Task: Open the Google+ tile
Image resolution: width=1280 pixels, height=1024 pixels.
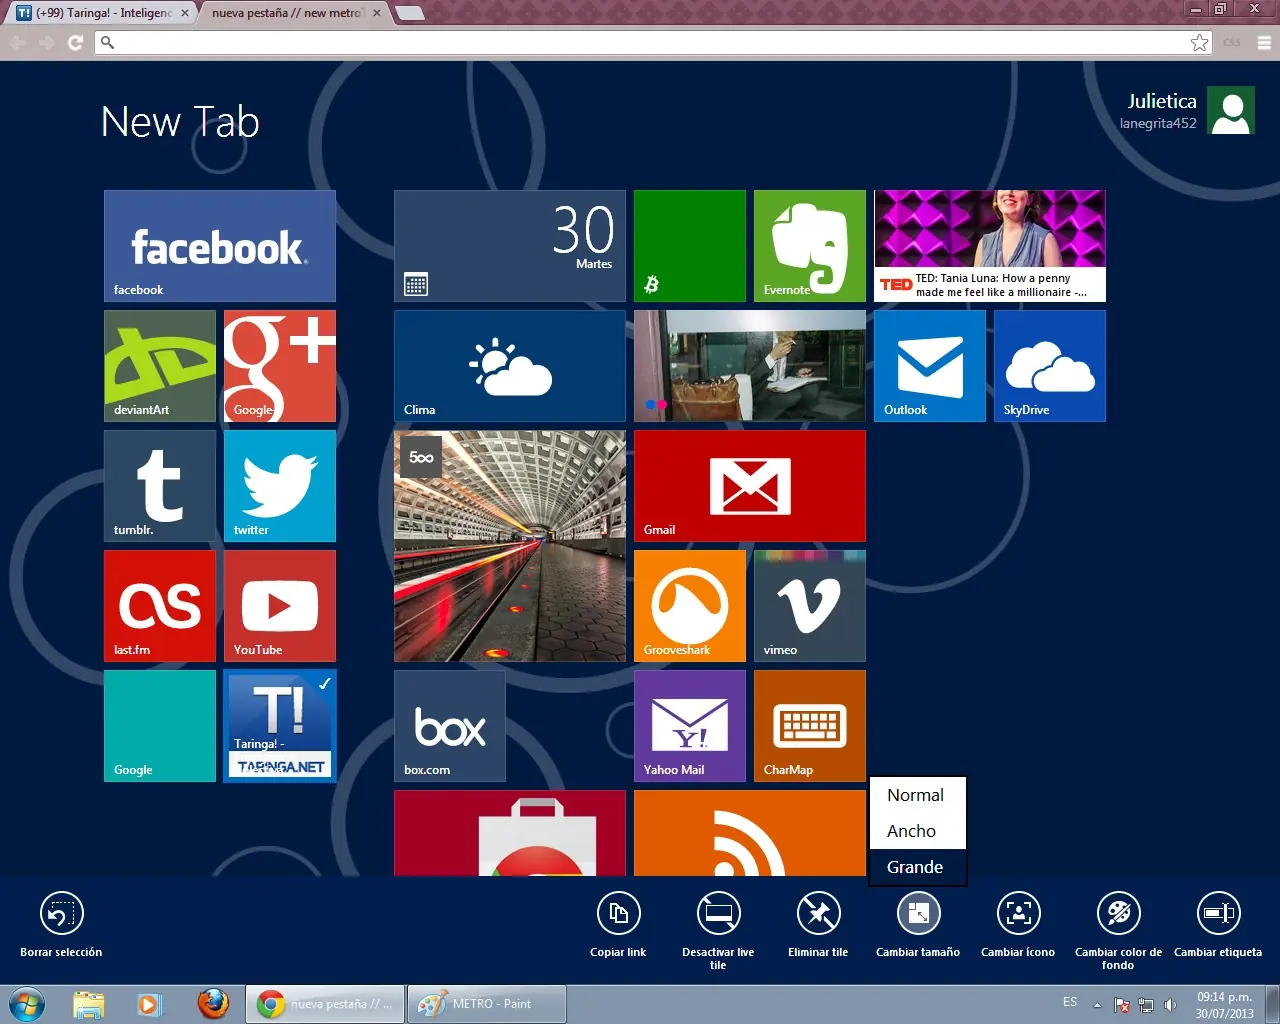Action: [280, 366]
